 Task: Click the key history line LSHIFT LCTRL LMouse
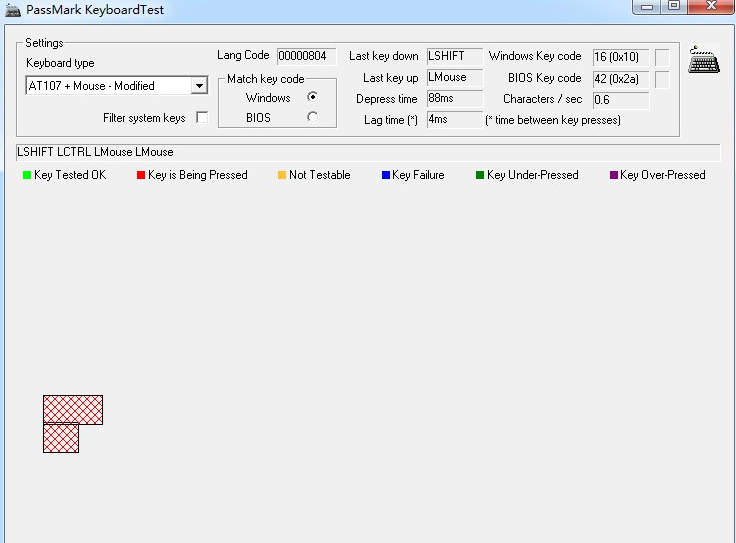(x=368, y=152)
